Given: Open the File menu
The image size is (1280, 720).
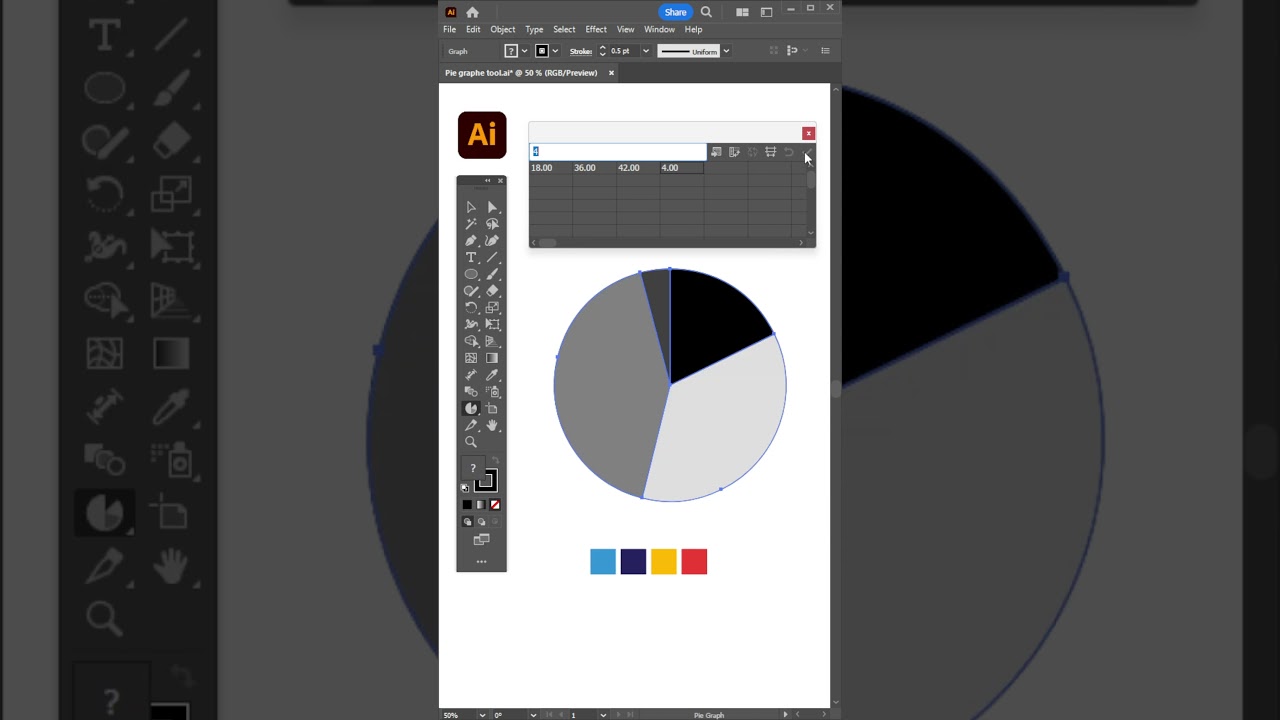Looking at the screenshot, I should click(450, 29).
